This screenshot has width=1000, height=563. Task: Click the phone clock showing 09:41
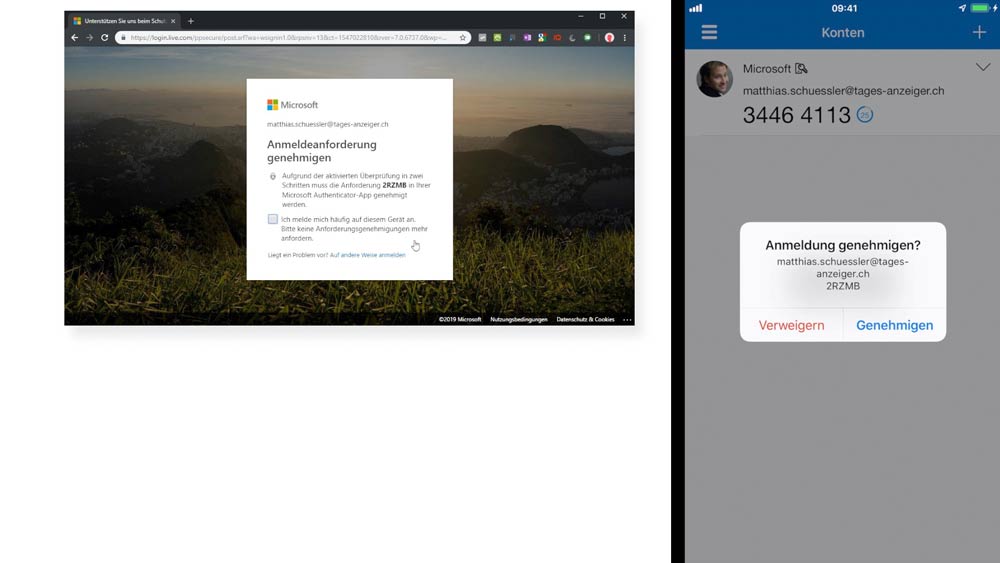(x=844, y=8)
